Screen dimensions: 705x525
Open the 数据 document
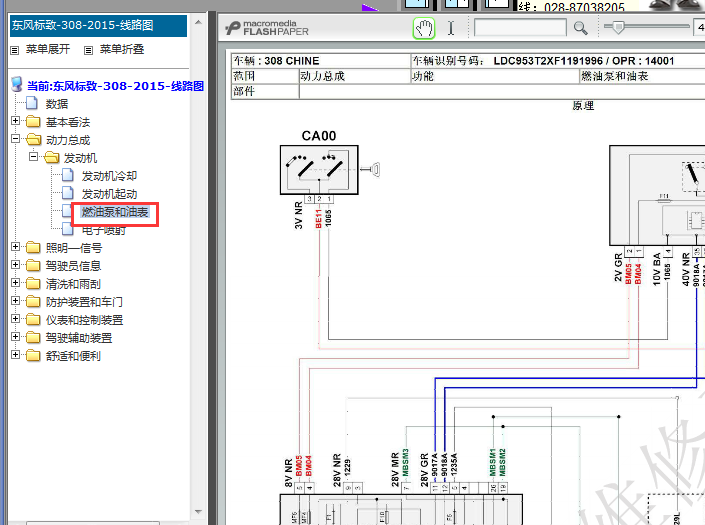tap(57, 104)
